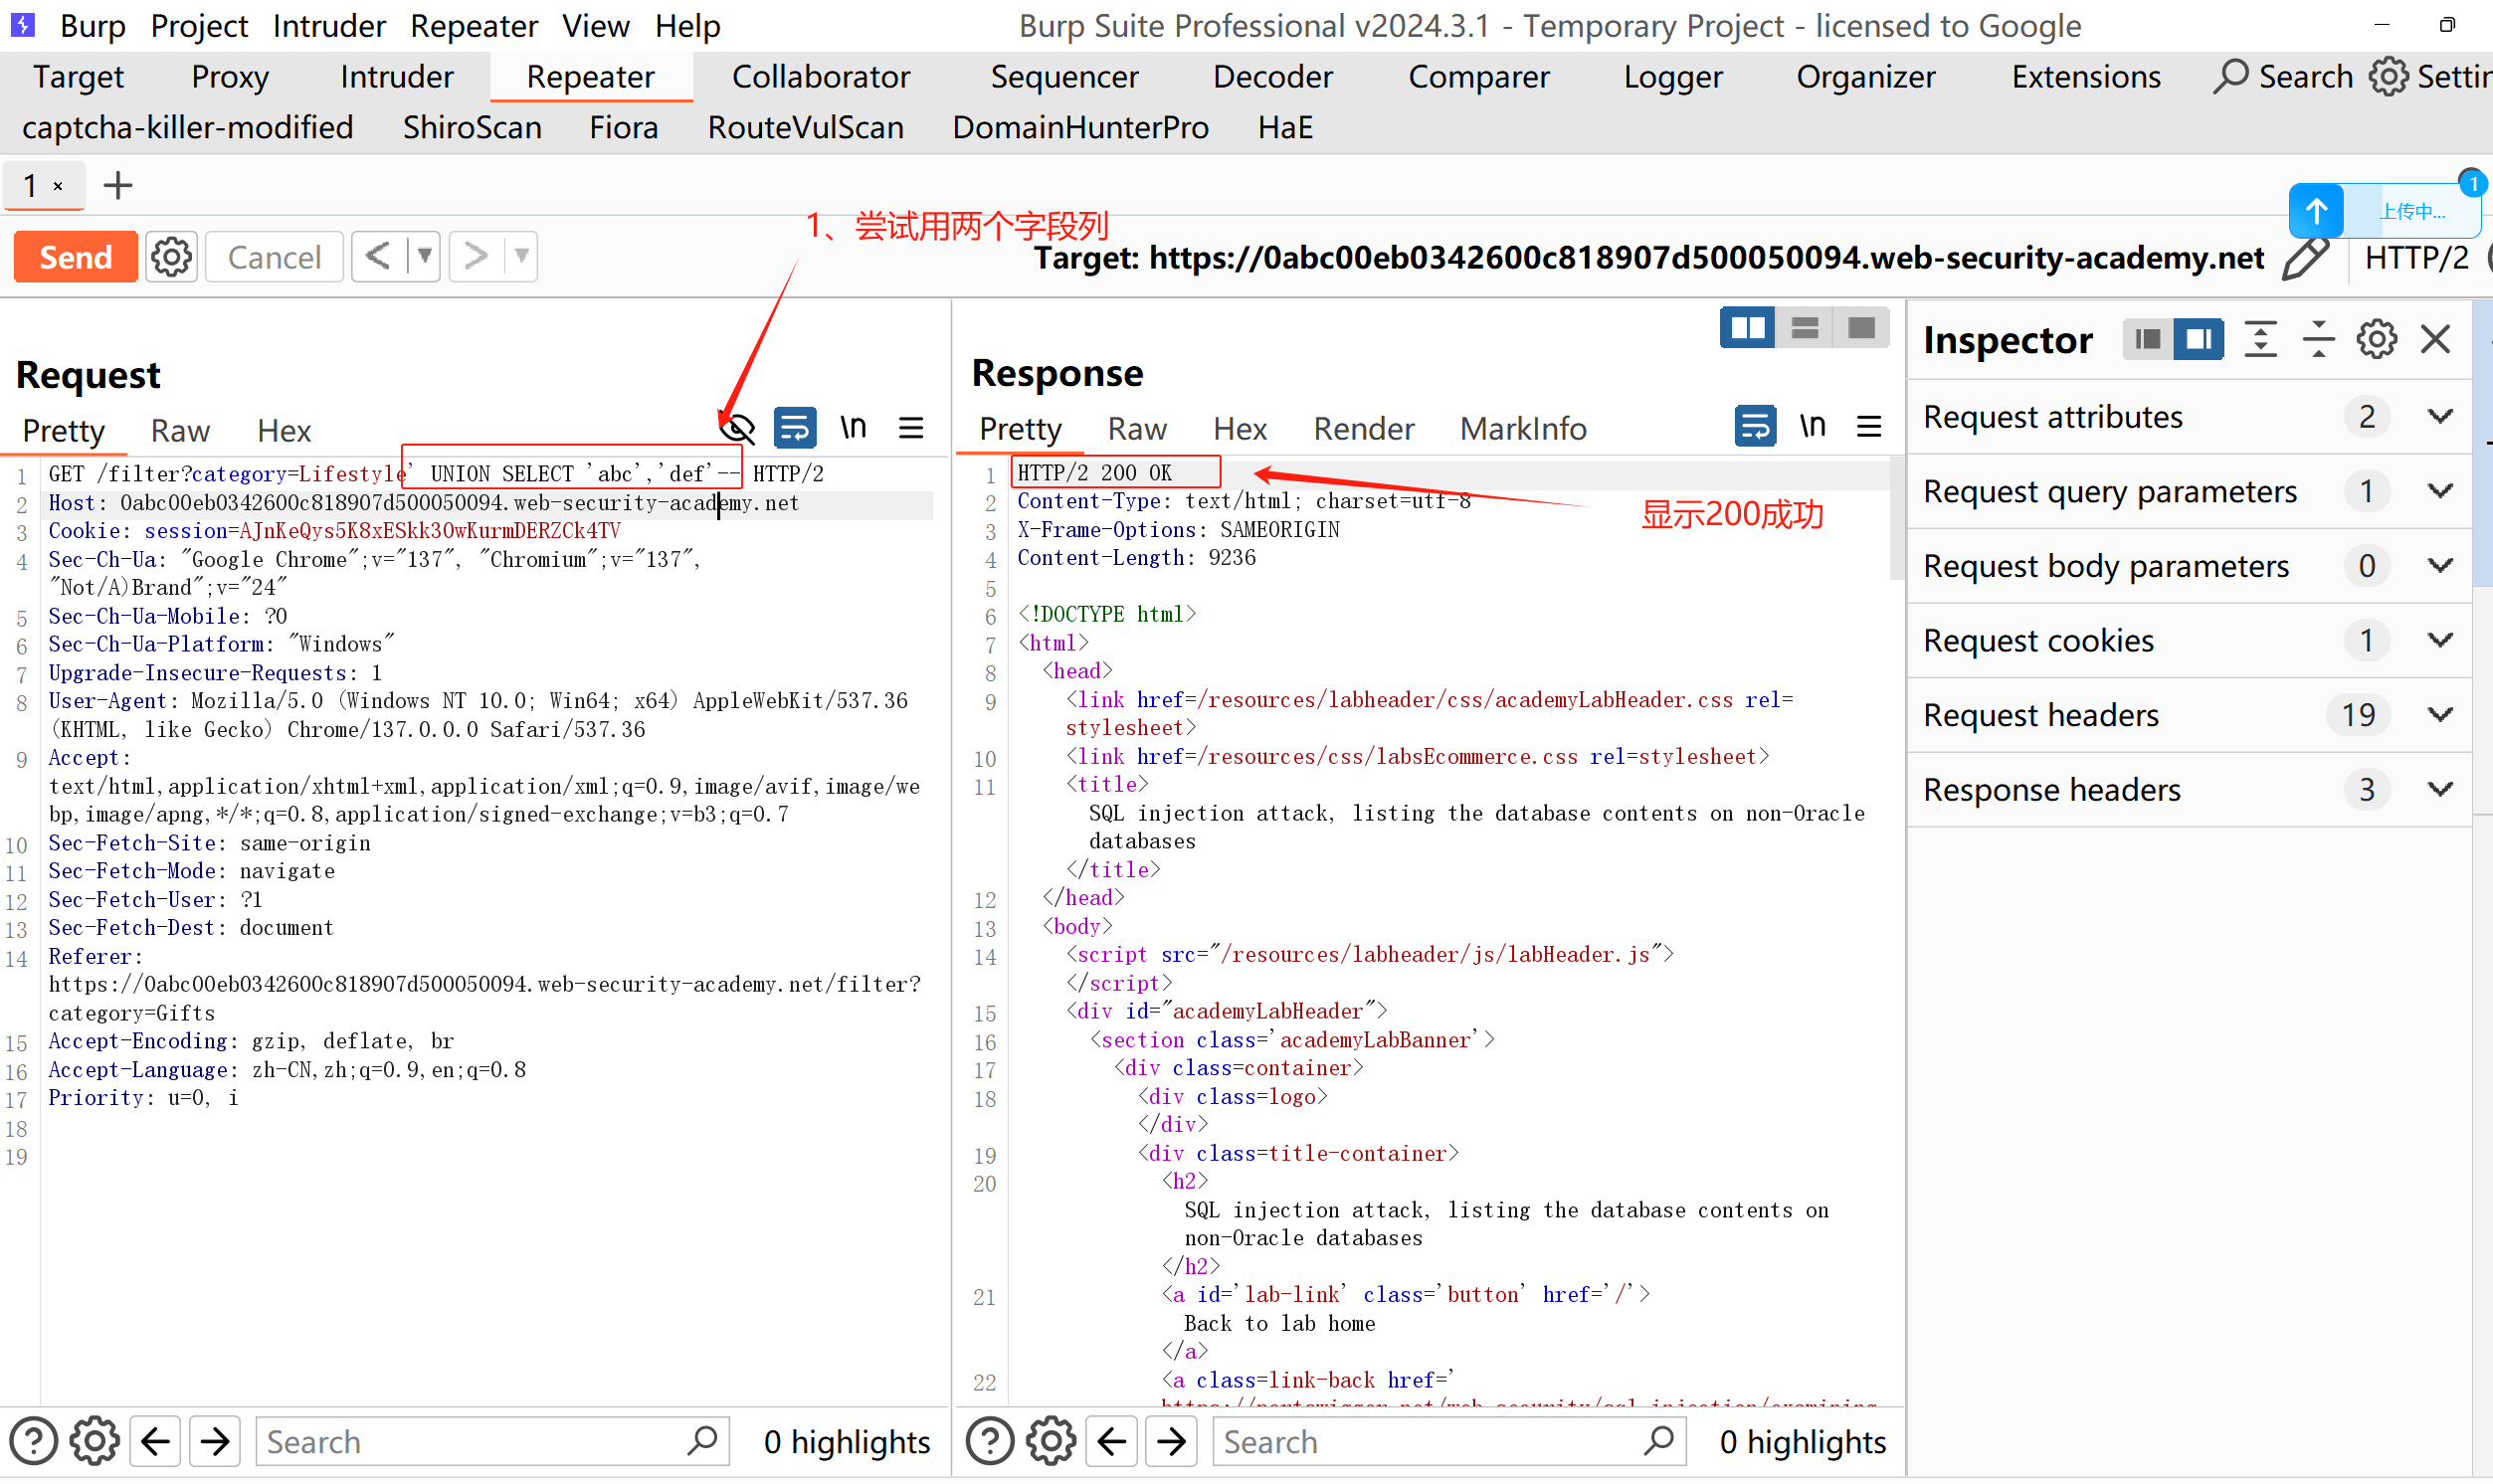Viewport: 2493px width, 1484px height.
Task: Toggle the \n newline display in Response panel
Action: 1812,427
